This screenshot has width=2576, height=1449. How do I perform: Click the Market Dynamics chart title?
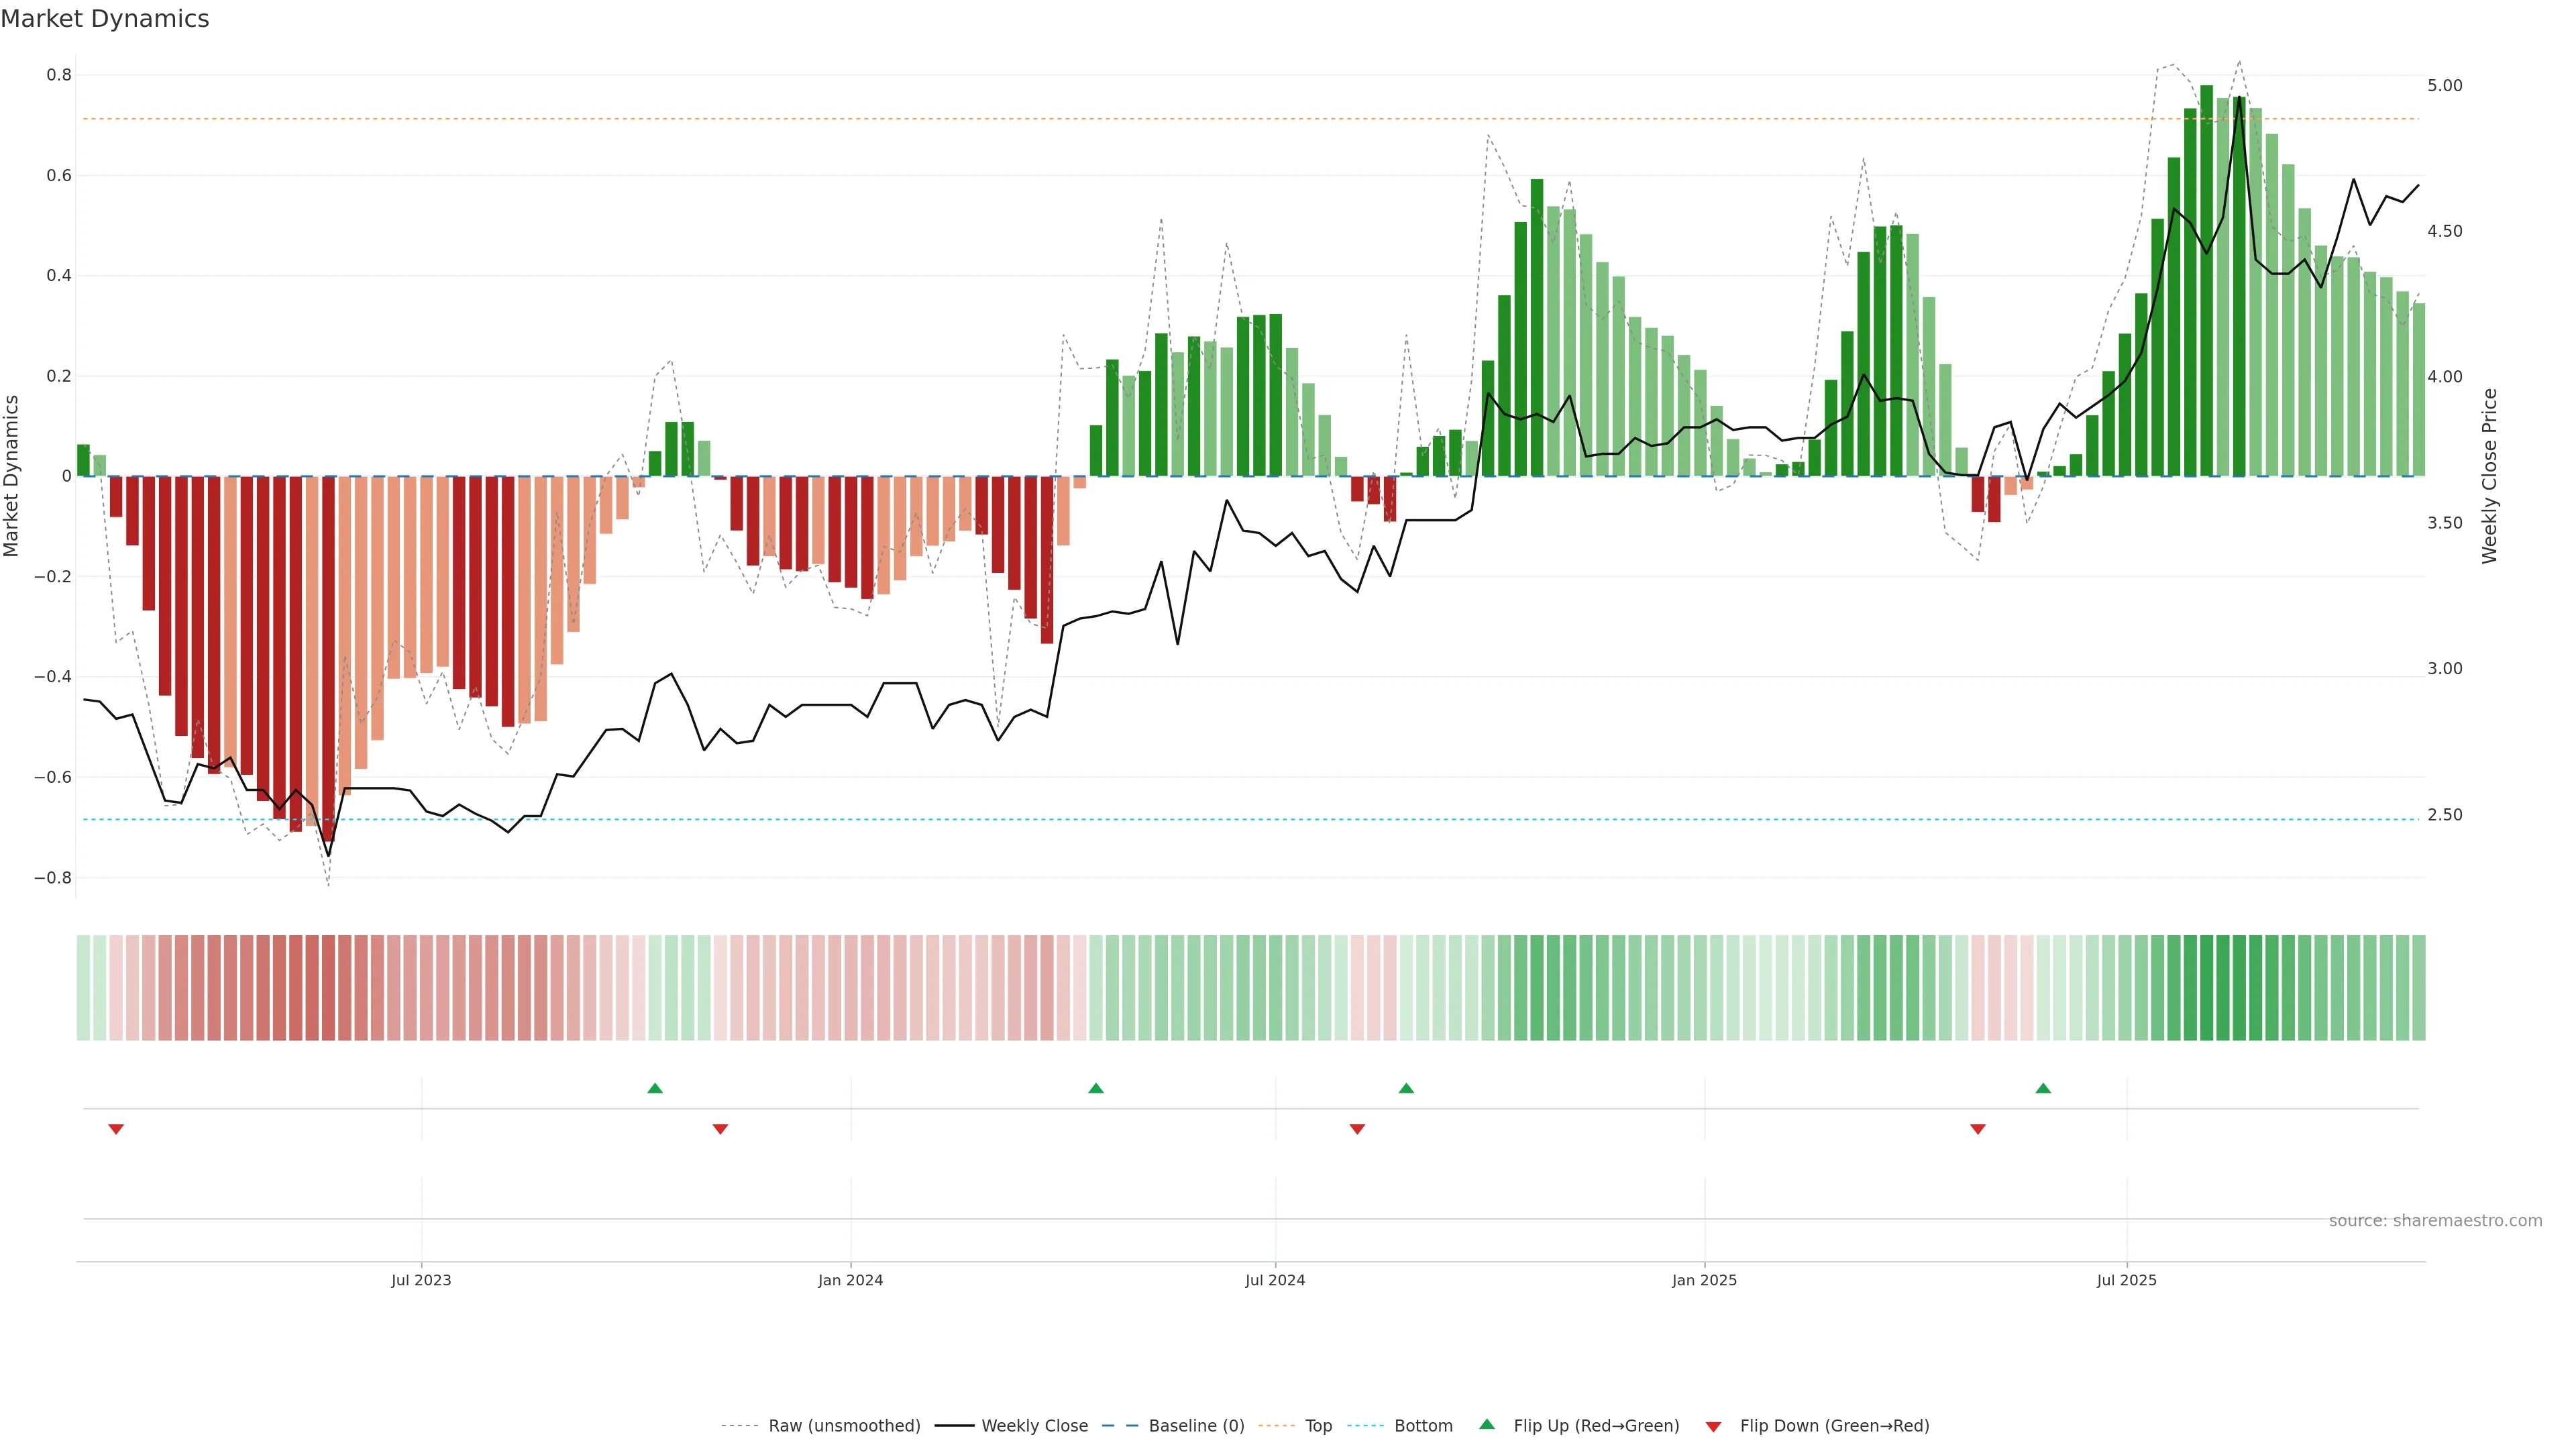tap(105, 19)
